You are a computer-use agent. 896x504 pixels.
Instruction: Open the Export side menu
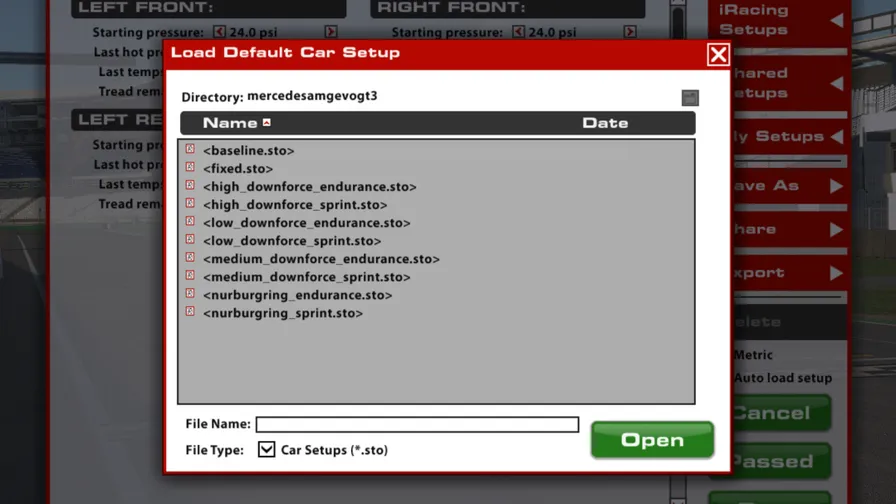789,273
